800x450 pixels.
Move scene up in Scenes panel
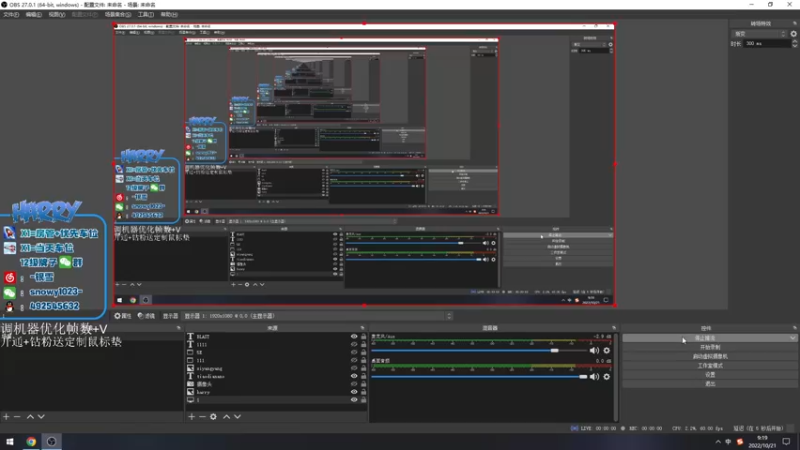point(30,416)
